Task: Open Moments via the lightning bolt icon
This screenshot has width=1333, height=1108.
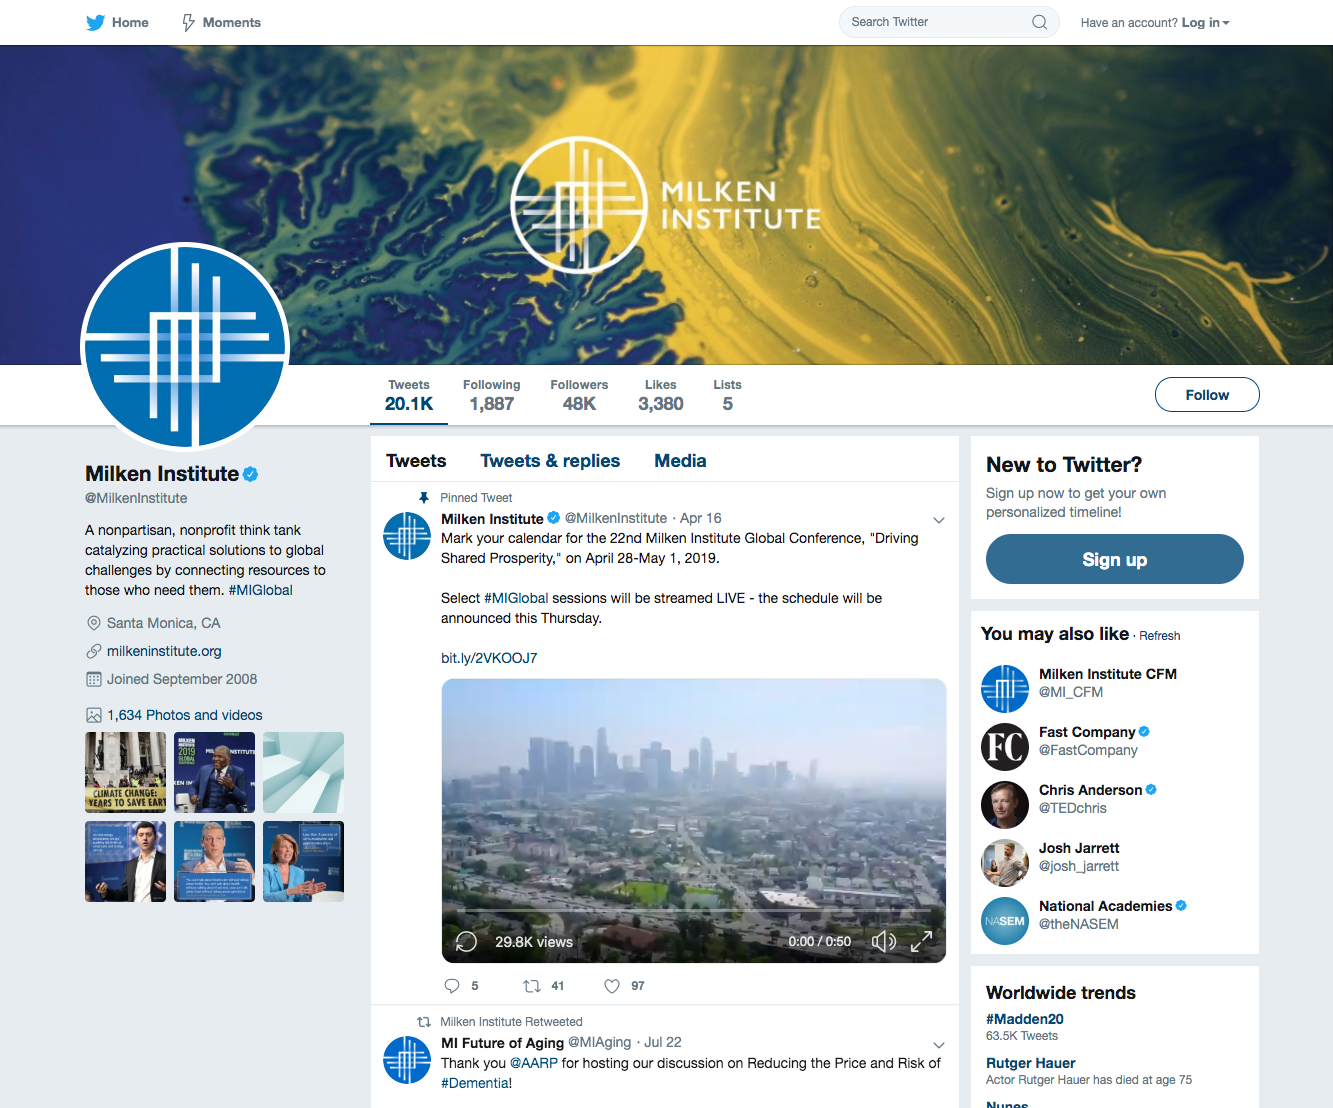Action: click(x=188, y=22)
